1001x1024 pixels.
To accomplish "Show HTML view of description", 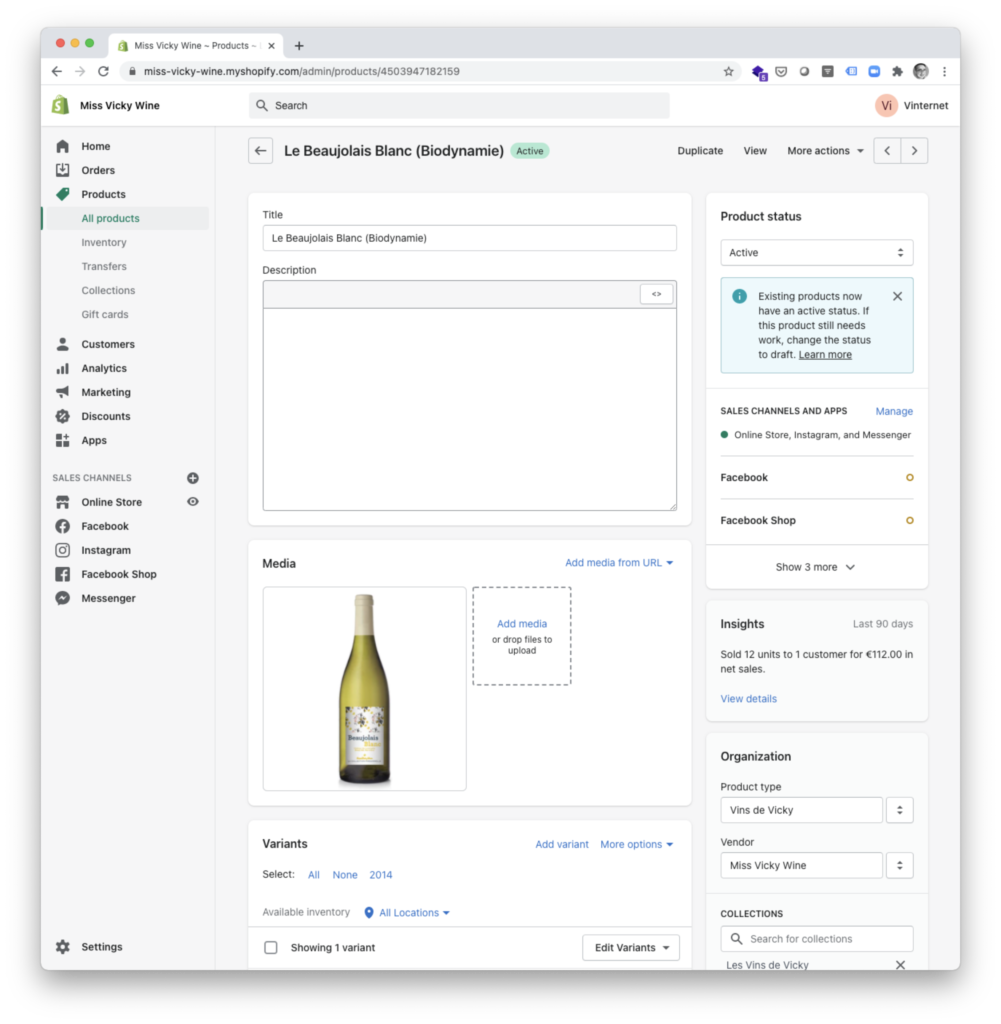I will click(x=656, y=295).
